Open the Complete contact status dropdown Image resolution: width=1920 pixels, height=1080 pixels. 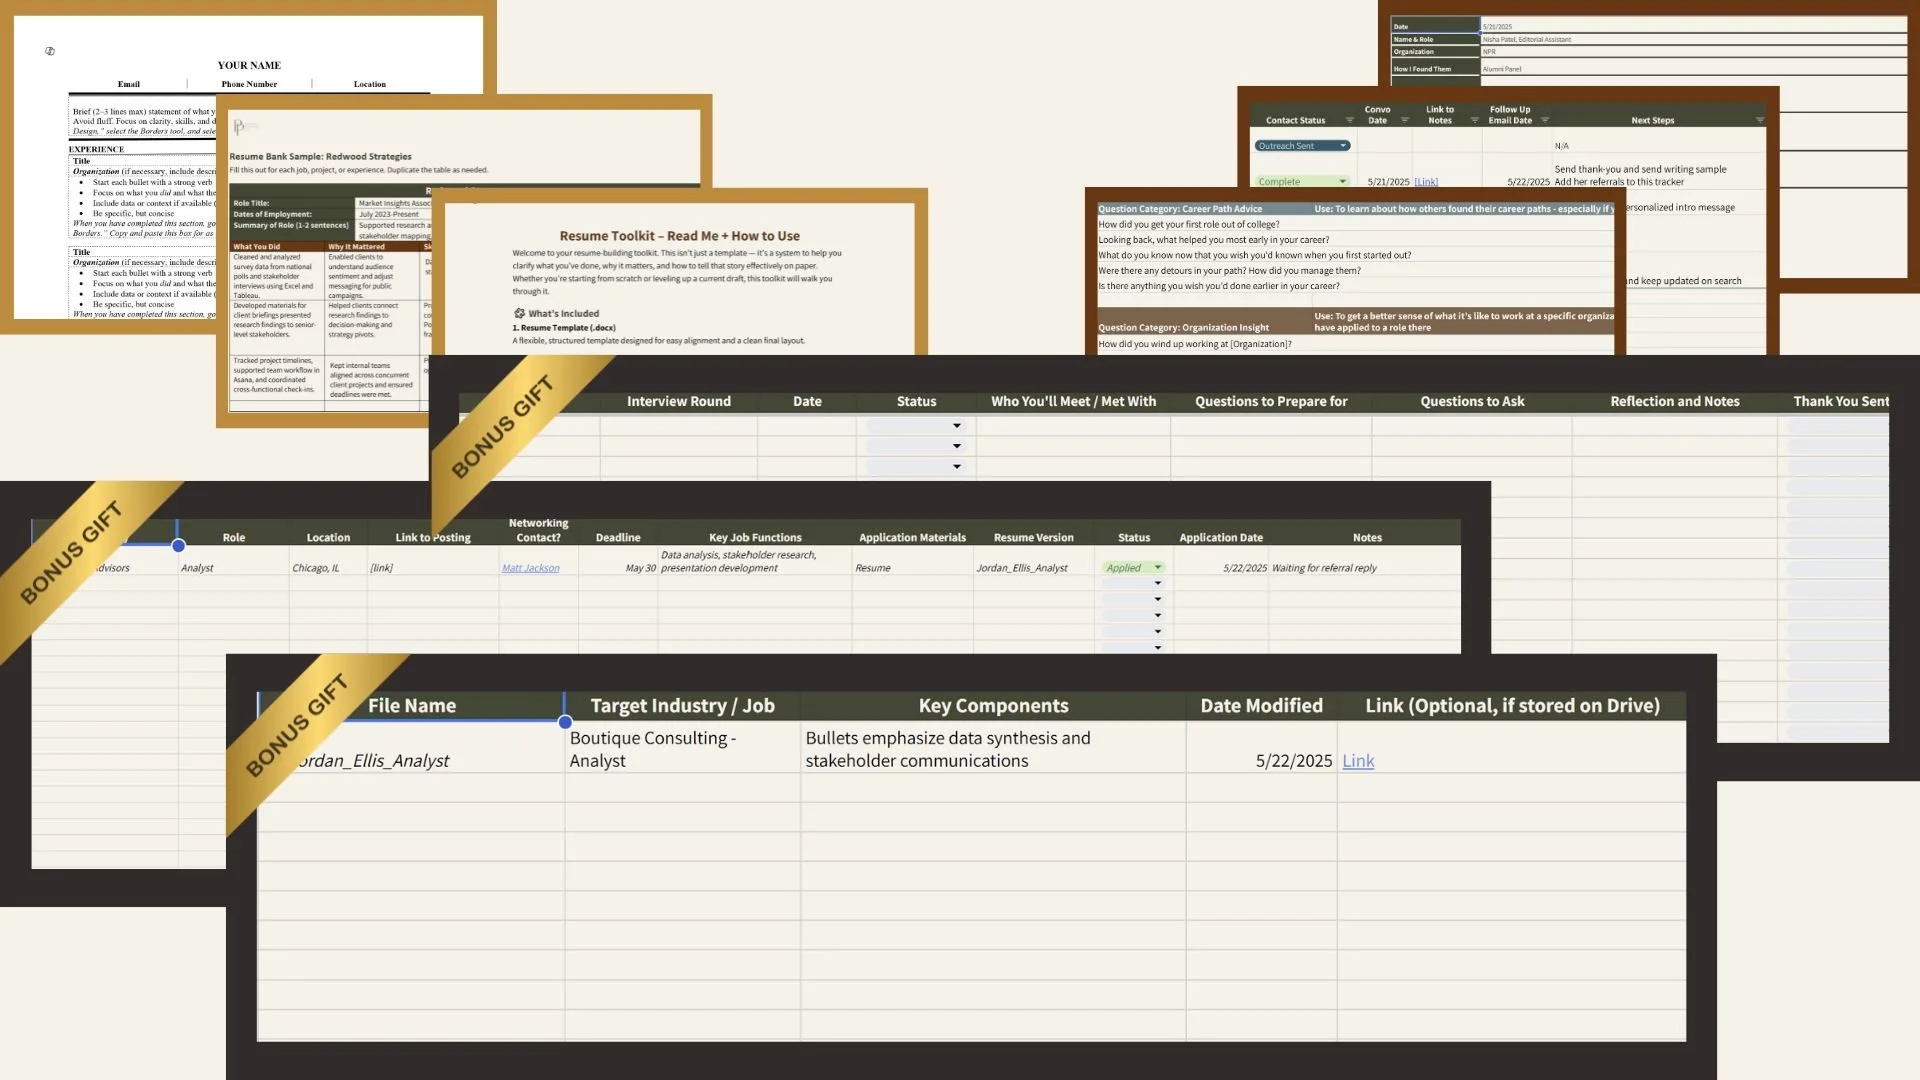click(1342, 182)
